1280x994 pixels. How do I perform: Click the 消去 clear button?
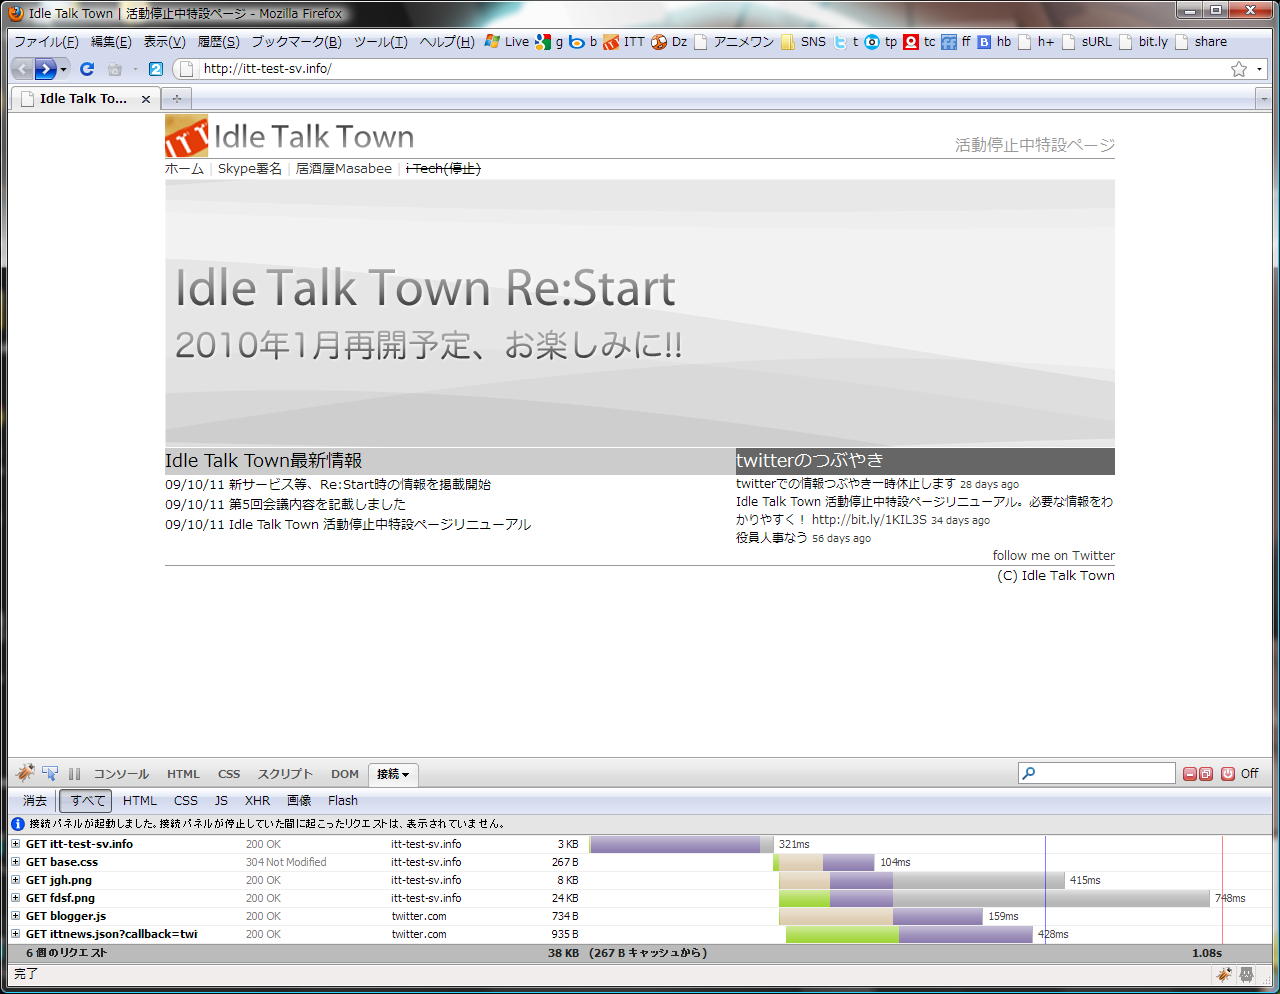pos(35,801)
